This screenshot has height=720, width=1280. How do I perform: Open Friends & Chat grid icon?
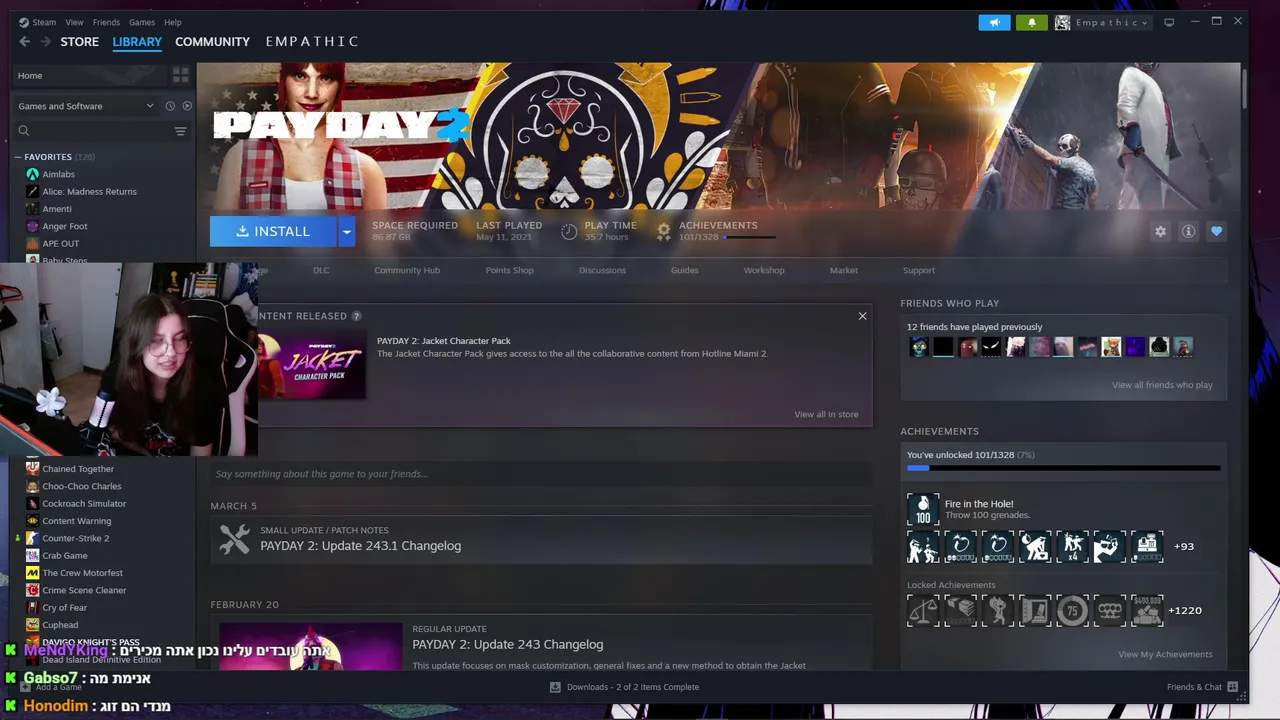coord(1232,687)
